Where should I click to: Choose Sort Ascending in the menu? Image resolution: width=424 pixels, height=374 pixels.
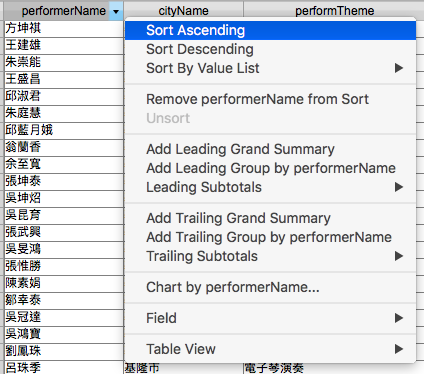pyautogui.click(x=270, y=30)
